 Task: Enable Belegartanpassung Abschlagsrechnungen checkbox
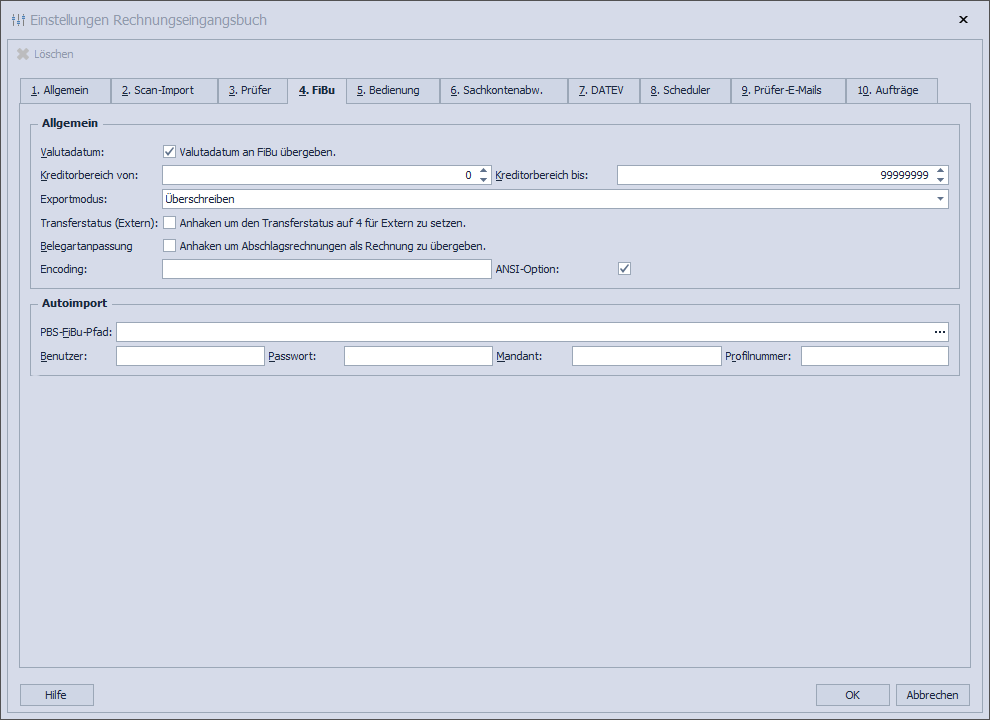pos(169,246)
